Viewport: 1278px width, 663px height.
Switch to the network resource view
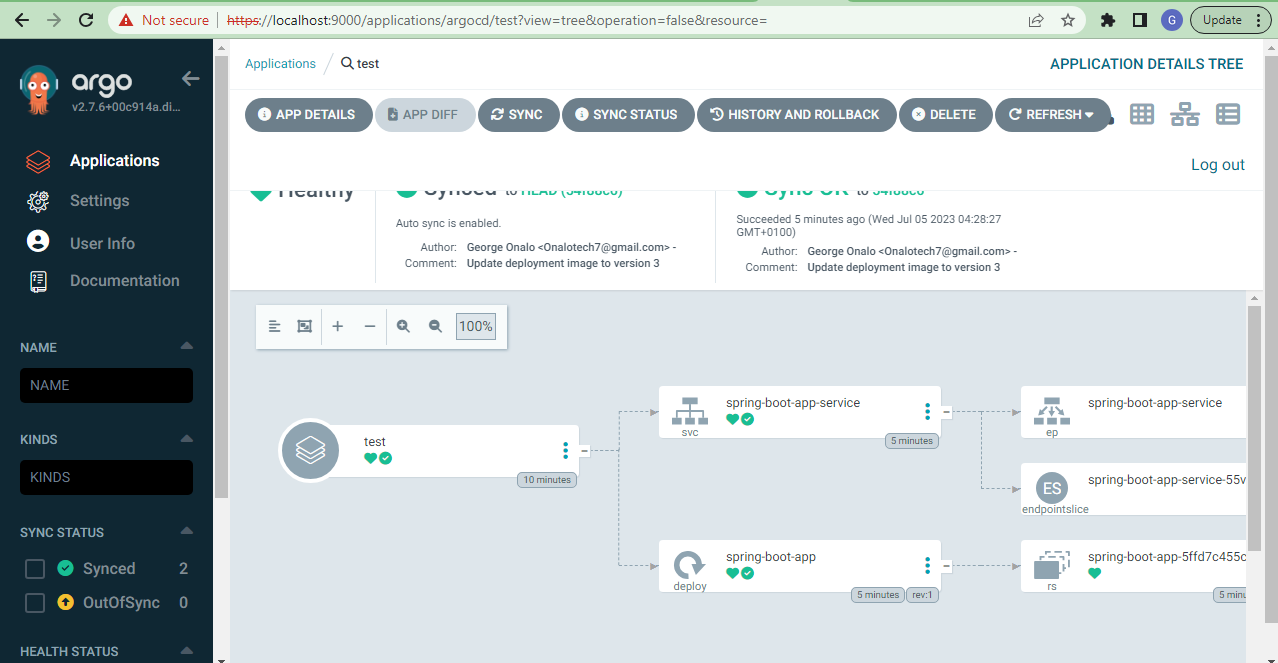pos(1184,113)
